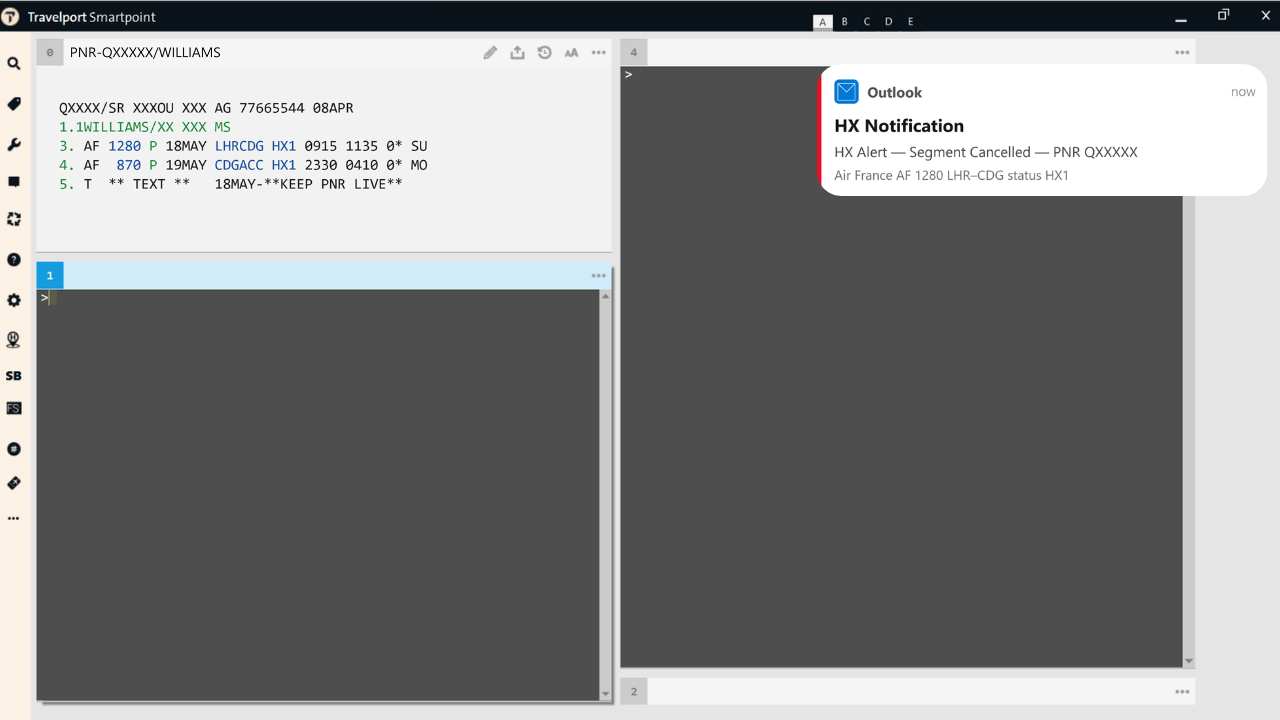
Task: Click the circular arrows refresh icon
Action: [14, 219]
